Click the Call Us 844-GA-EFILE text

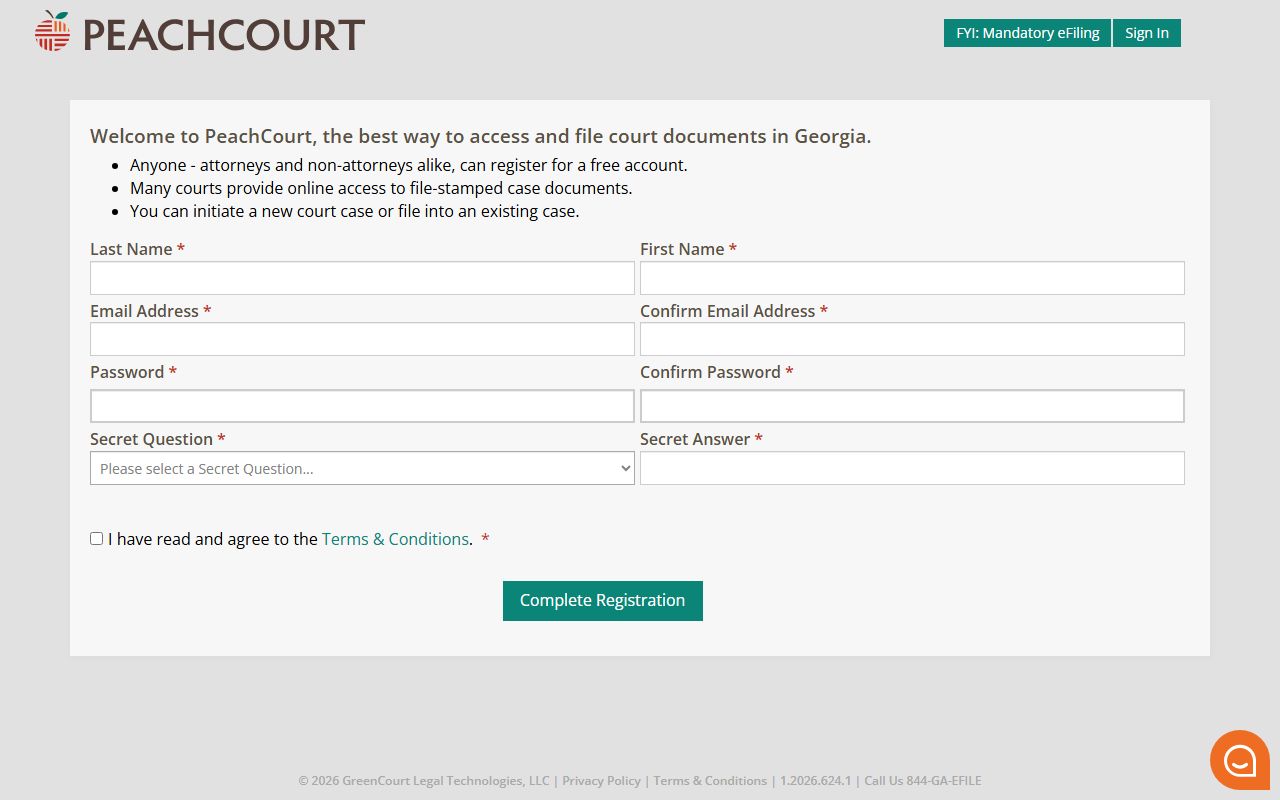923,781
